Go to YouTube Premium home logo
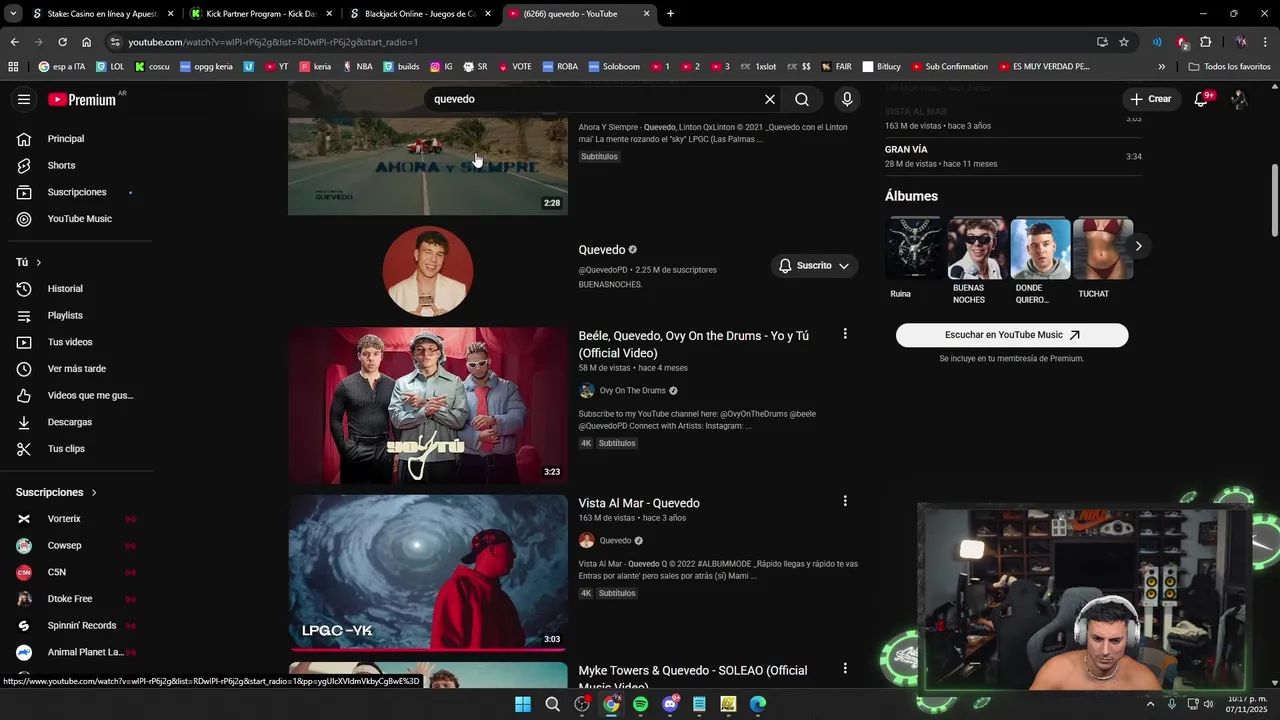The width and height of the screenshot is (1280, 720). (82, 99)
